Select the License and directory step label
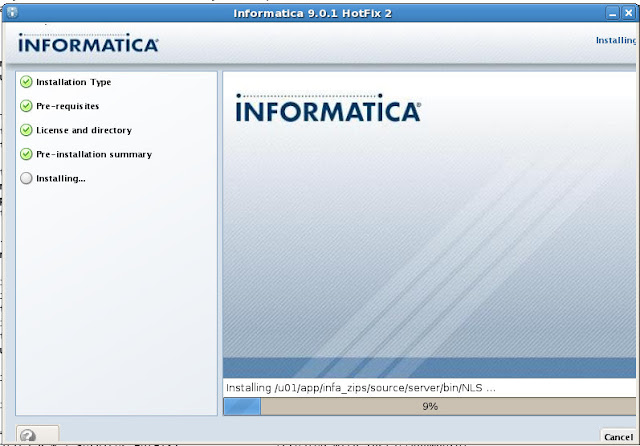This screenshot has width=640, height=446. pos(83,130)
